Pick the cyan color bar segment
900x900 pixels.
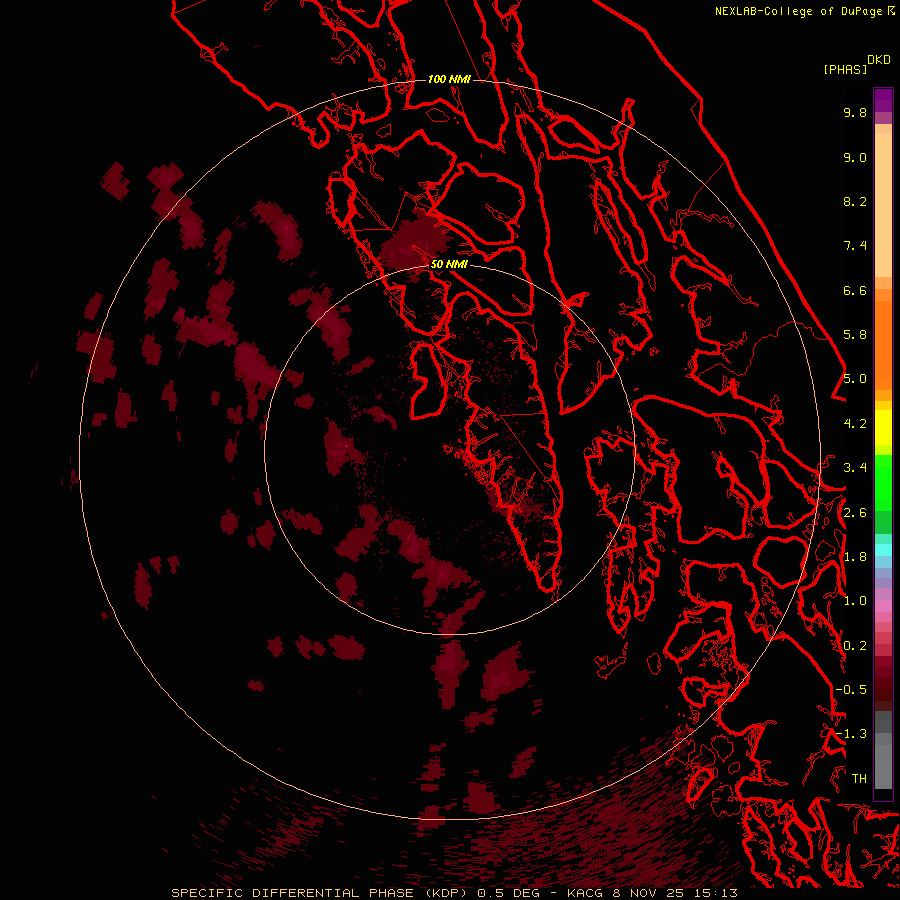(x=883, y=550)
